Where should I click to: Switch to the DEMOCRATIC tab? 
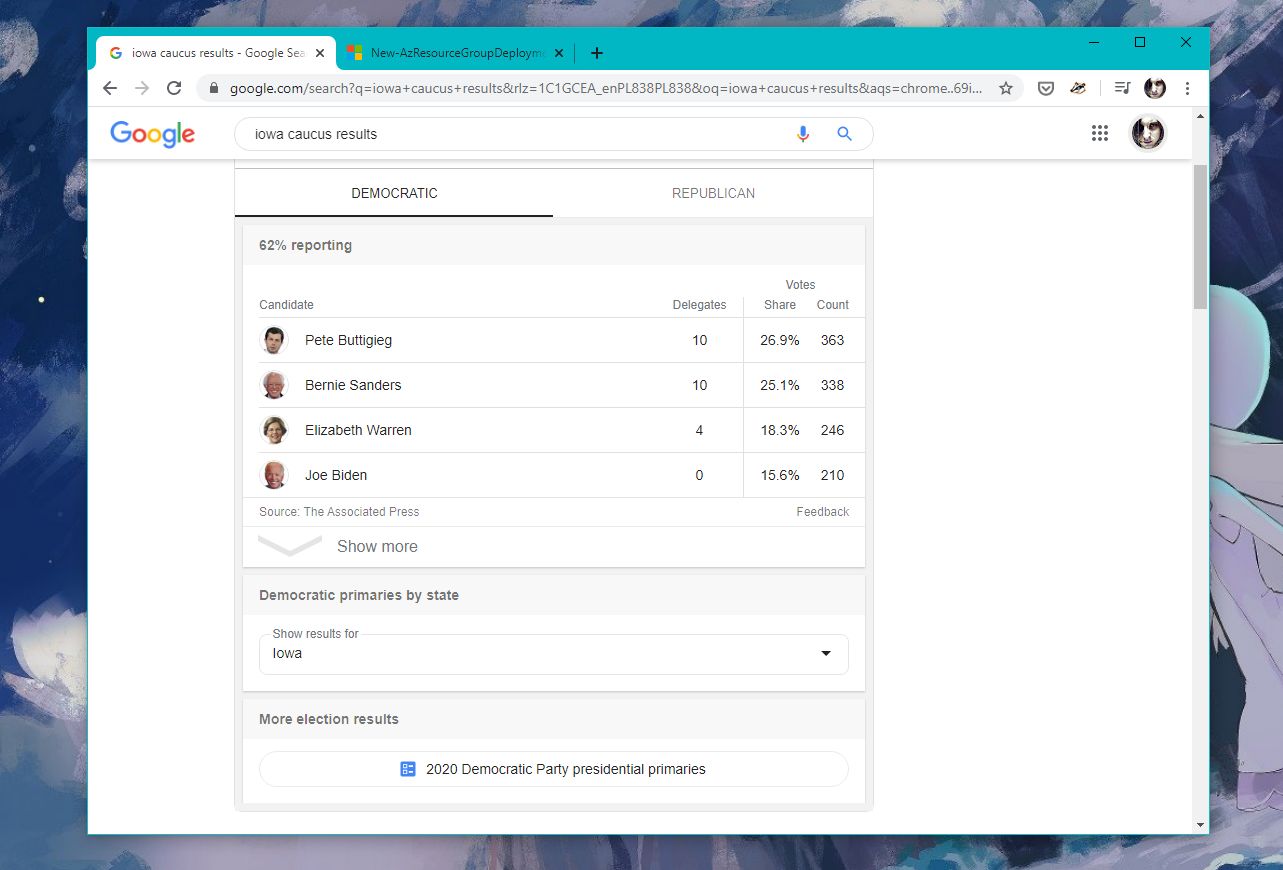point(394,193)
